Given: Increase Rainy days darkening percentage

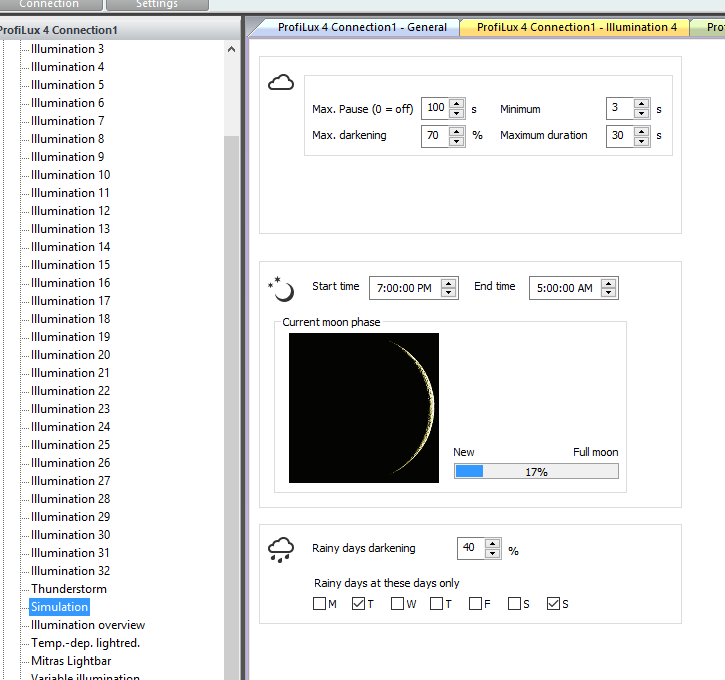Looking at the screenshot, I should tap(492, 544).
